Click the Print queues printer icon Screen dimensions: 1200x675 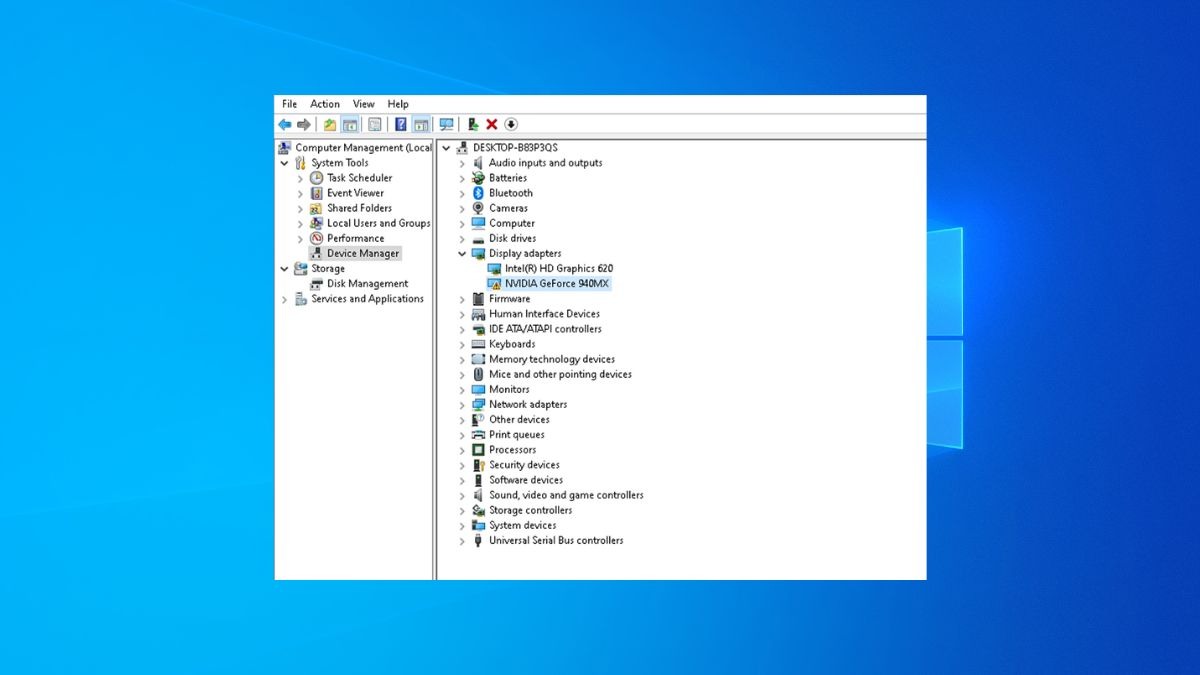click(479, 435)
